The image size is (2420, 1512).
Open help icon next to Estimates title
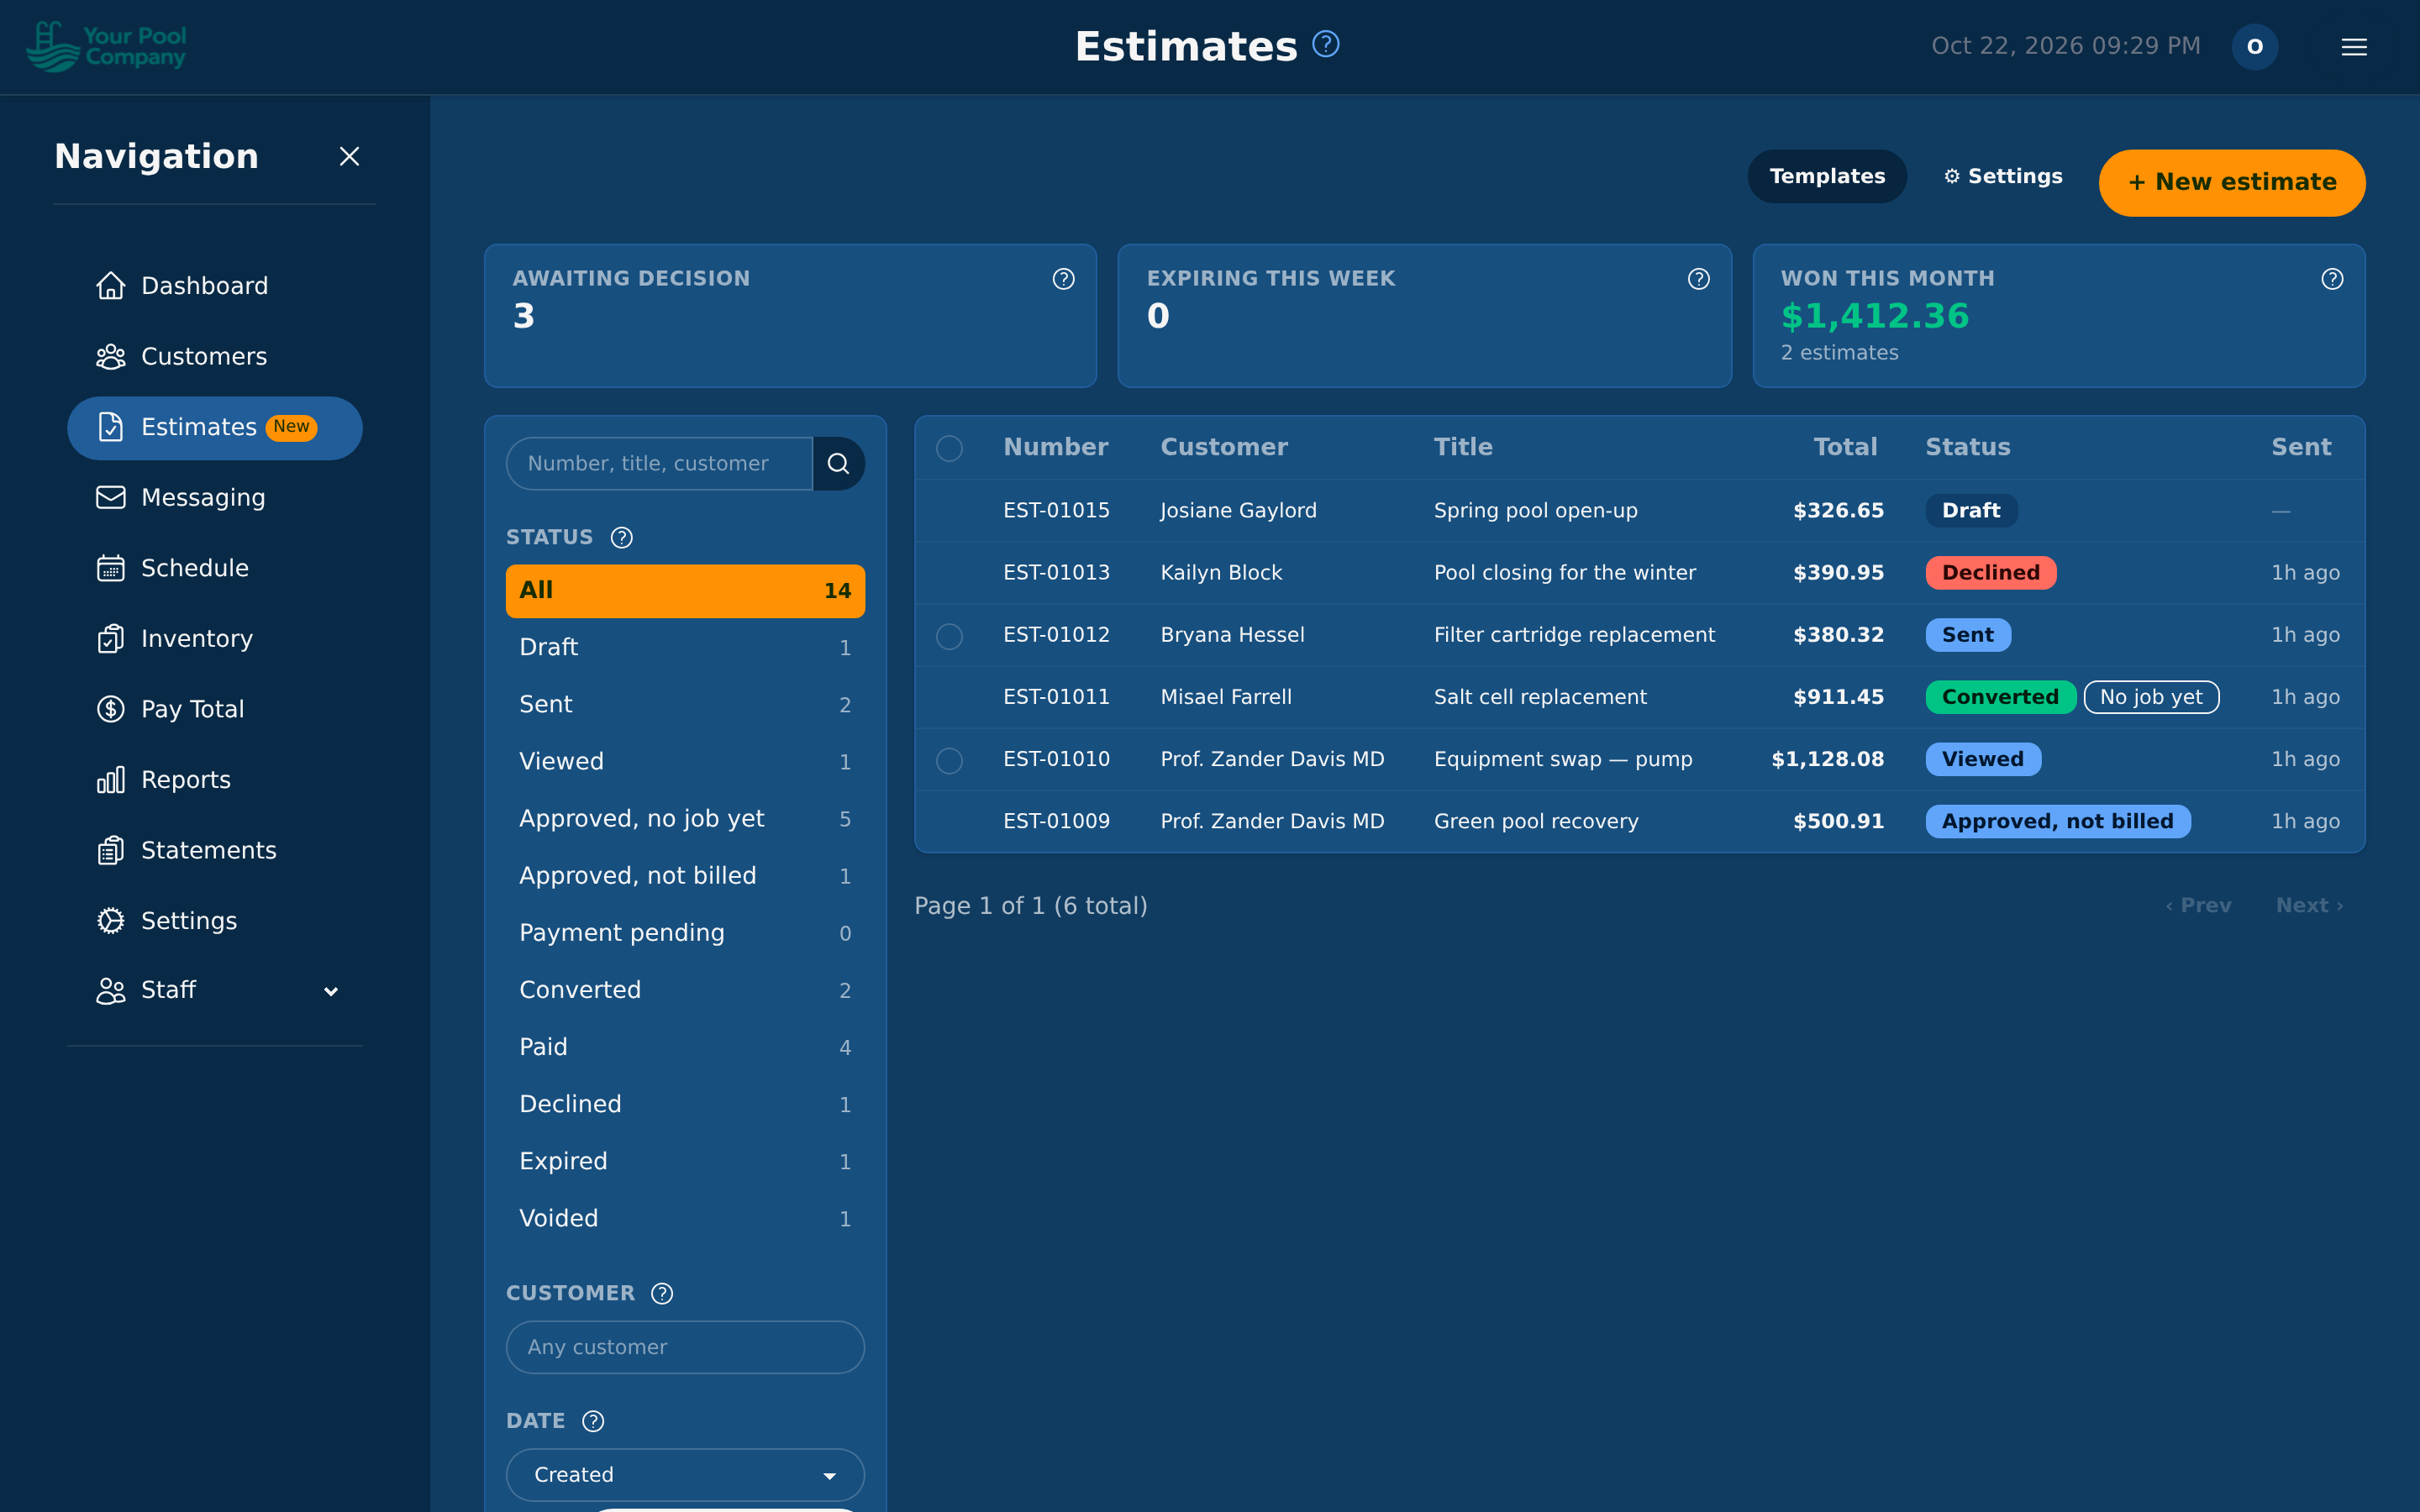click(x=1325, y=44)
